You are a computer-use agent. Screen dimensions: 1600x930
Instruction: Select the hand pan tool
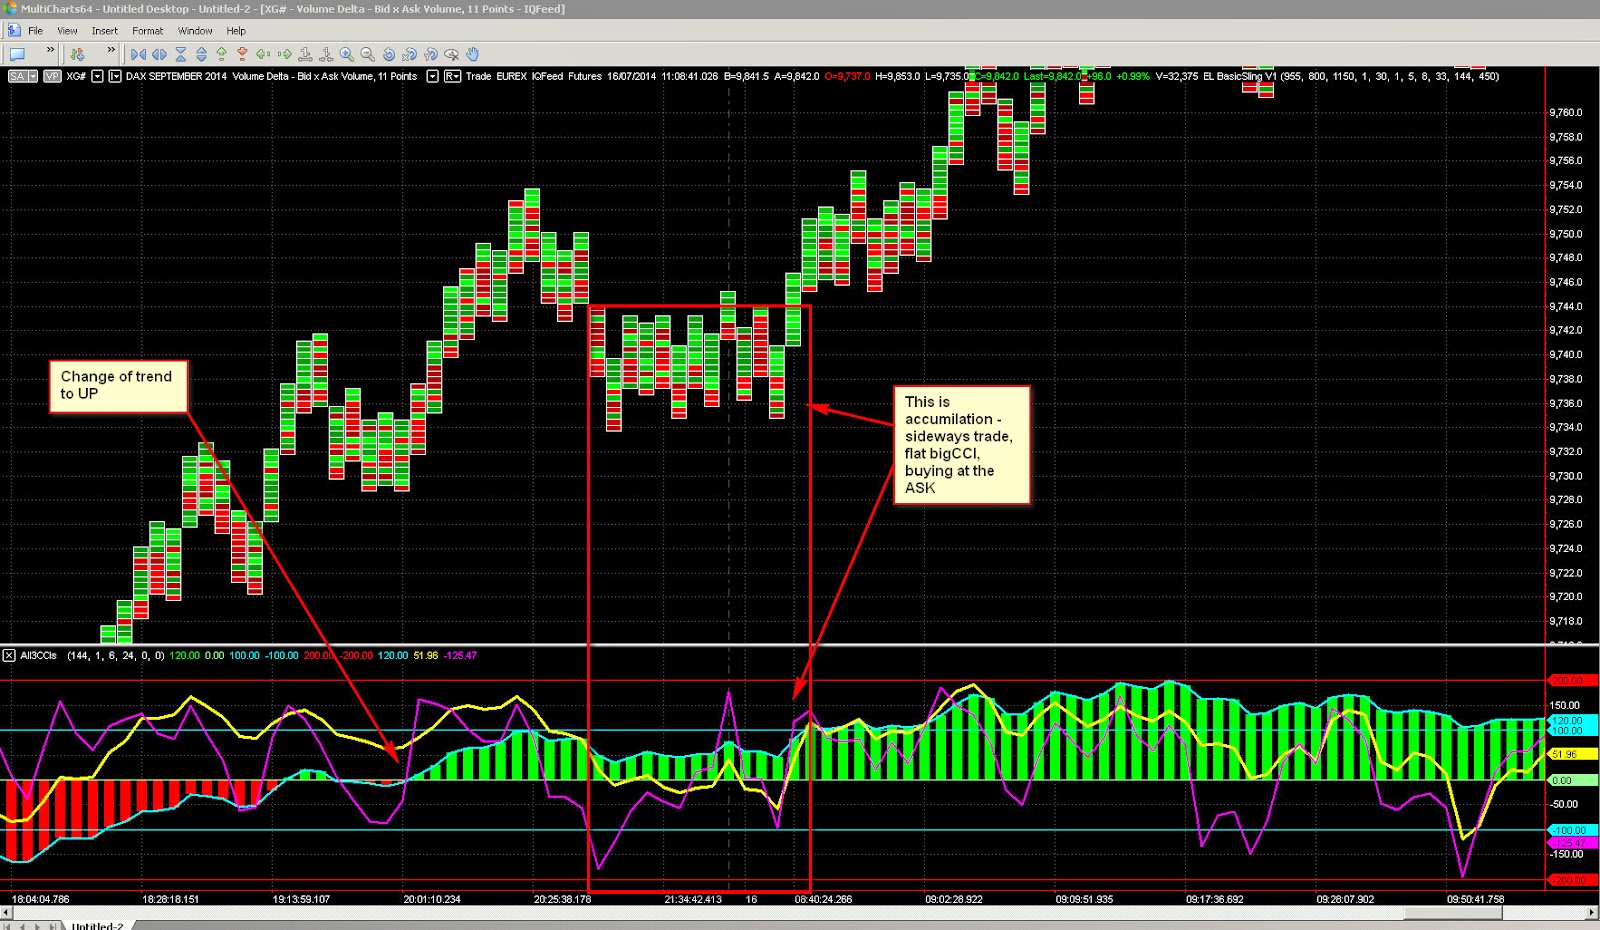pos(472,54)
